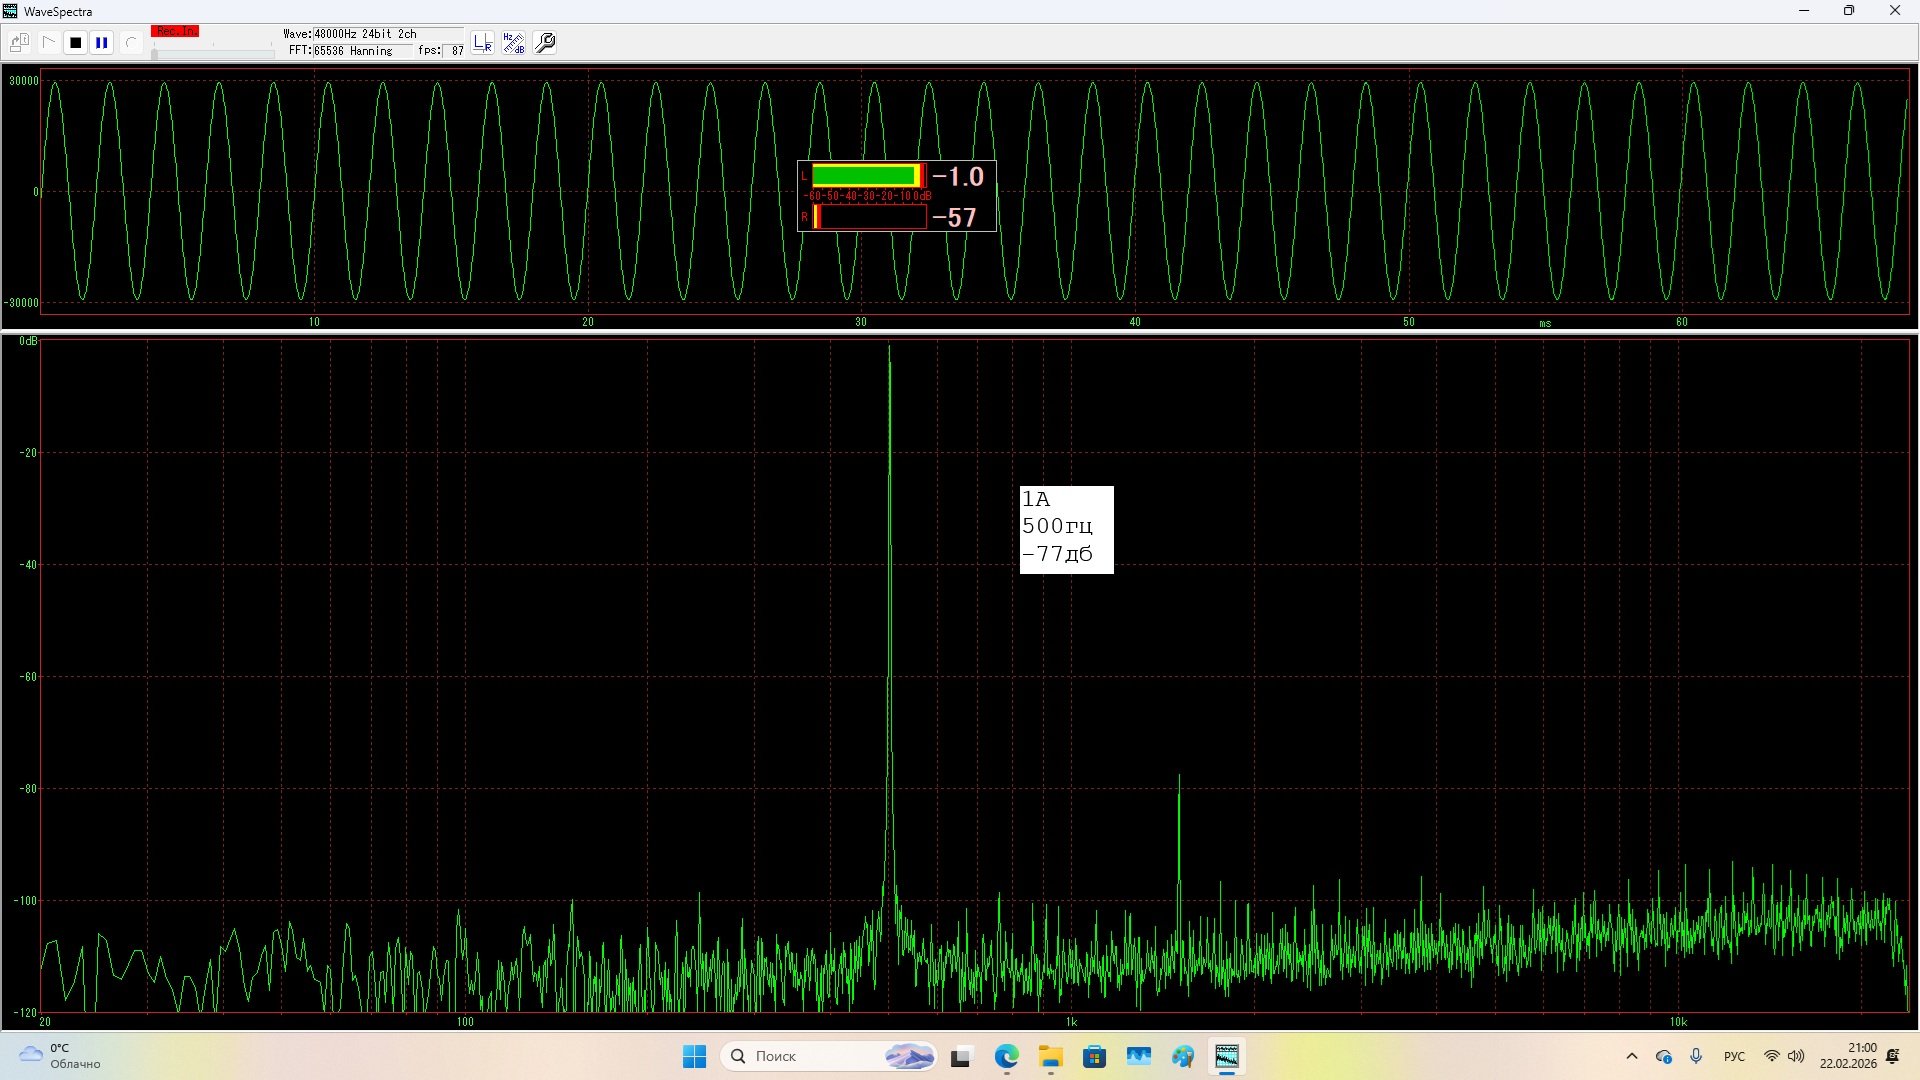1920x1080 pixels.
Task: Open volume control in system tray
Action: (x=1797, y=1057)
